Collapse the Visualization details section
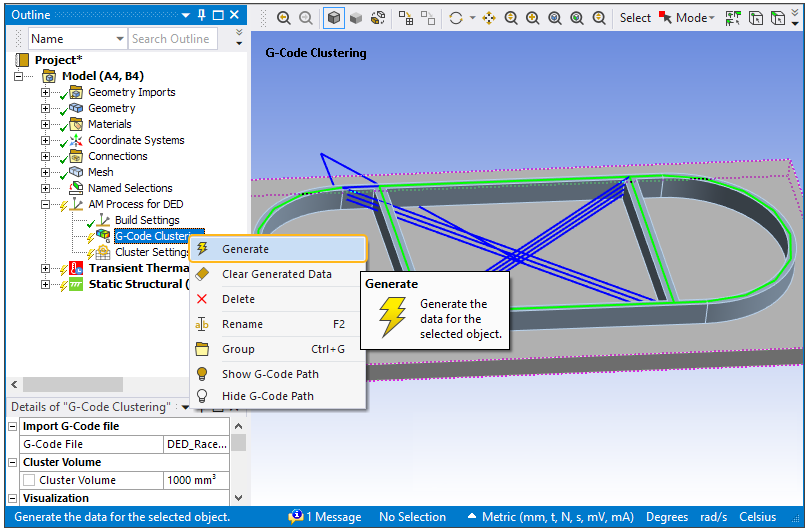The height and width of the screenshot is (532, 807). [x=13, y=498]
